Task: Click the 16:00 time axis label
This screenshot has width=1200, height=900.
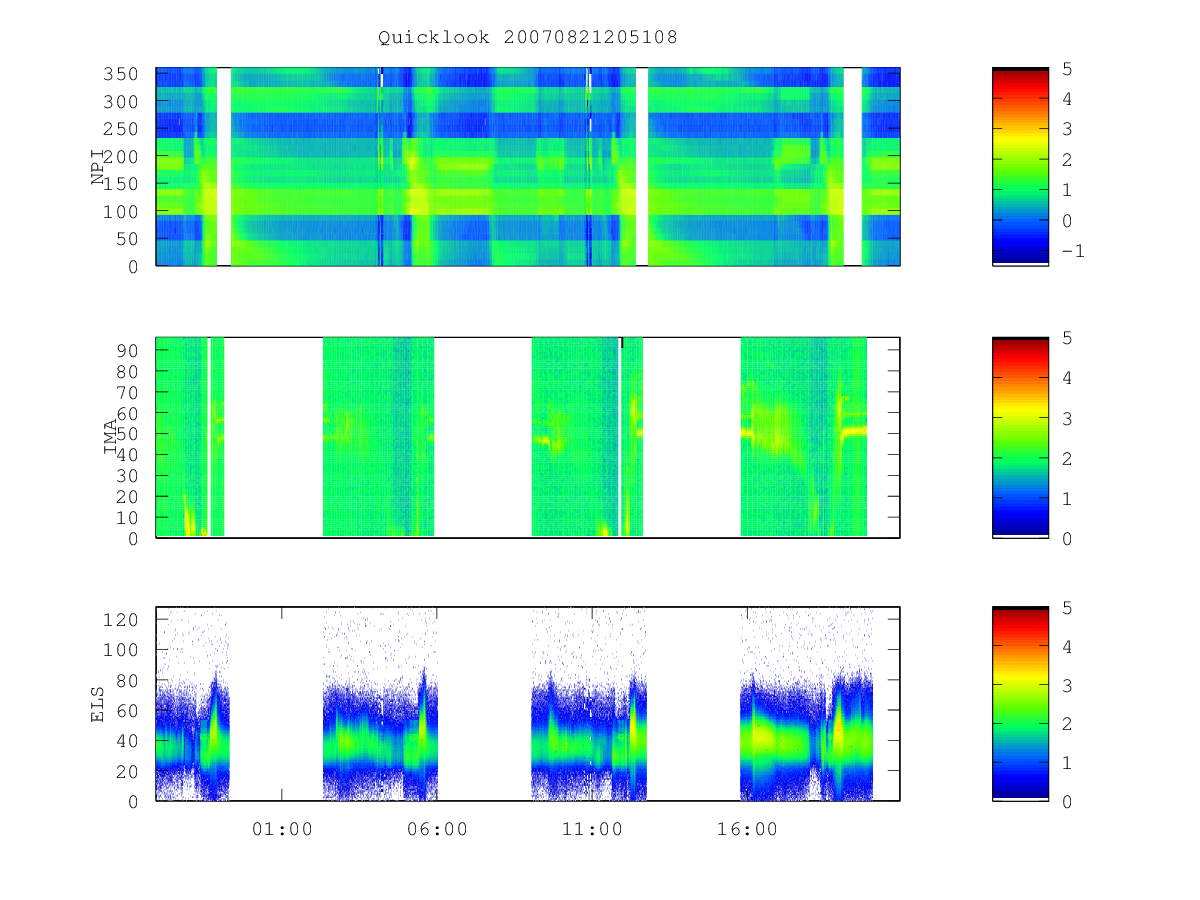Action: tap(747, 829)
